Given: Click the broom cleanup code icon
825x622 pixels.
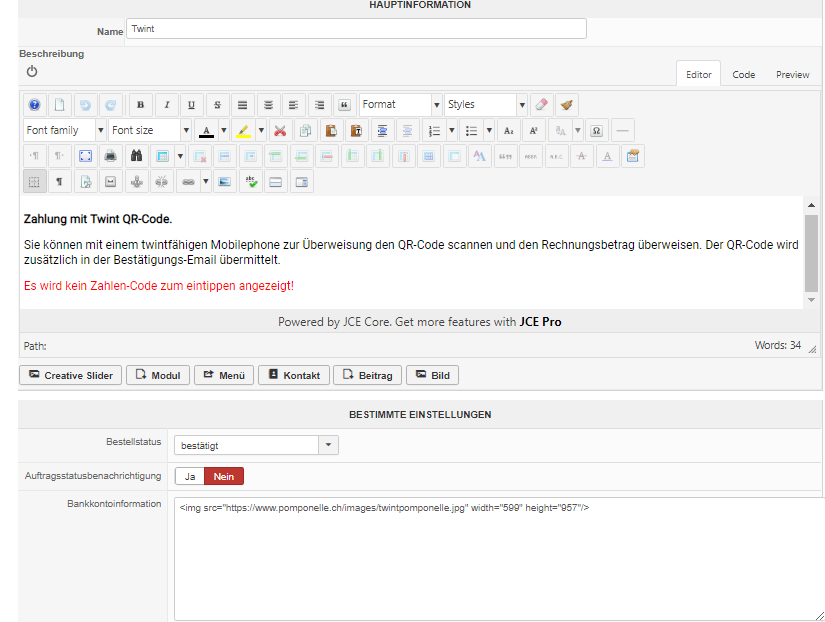Looking at the screenshot, I should [567, 105].
